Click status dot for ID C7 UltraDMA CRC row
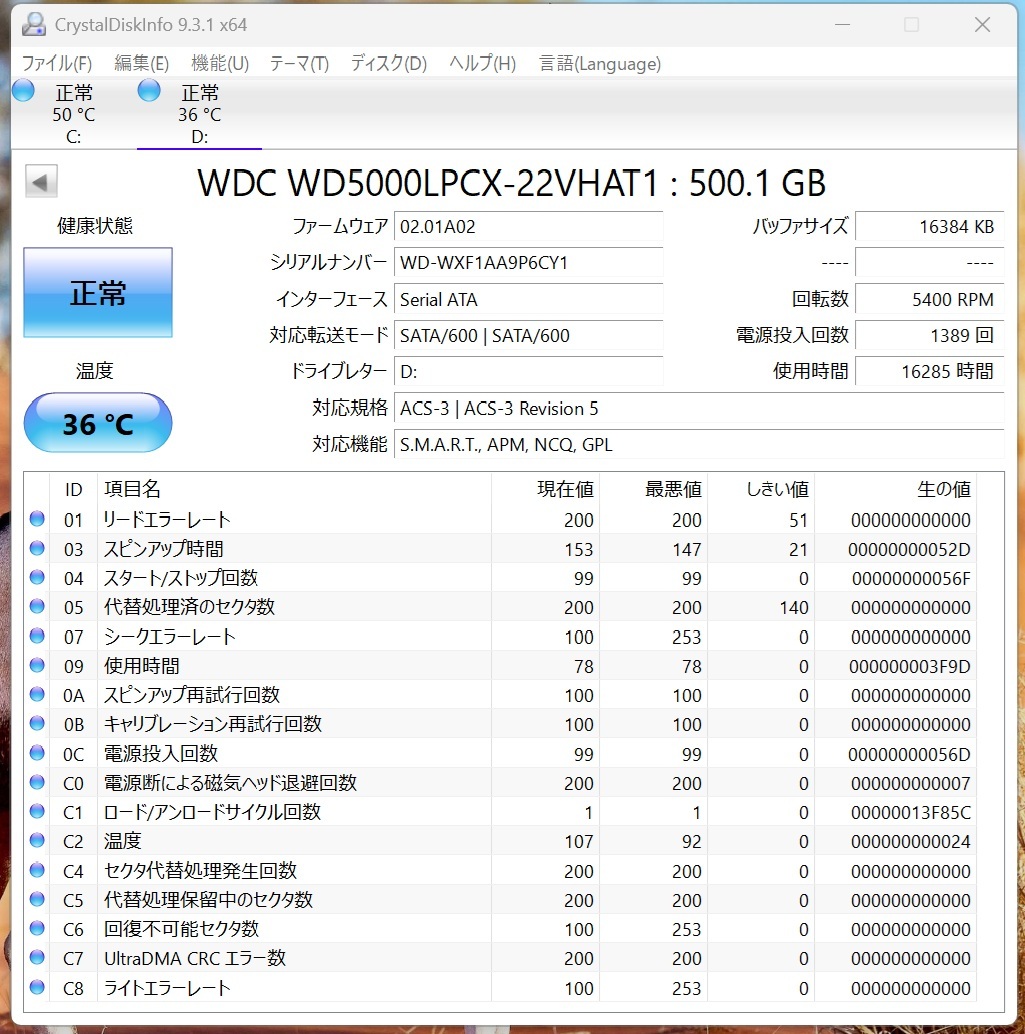 (x=37, y=958)
